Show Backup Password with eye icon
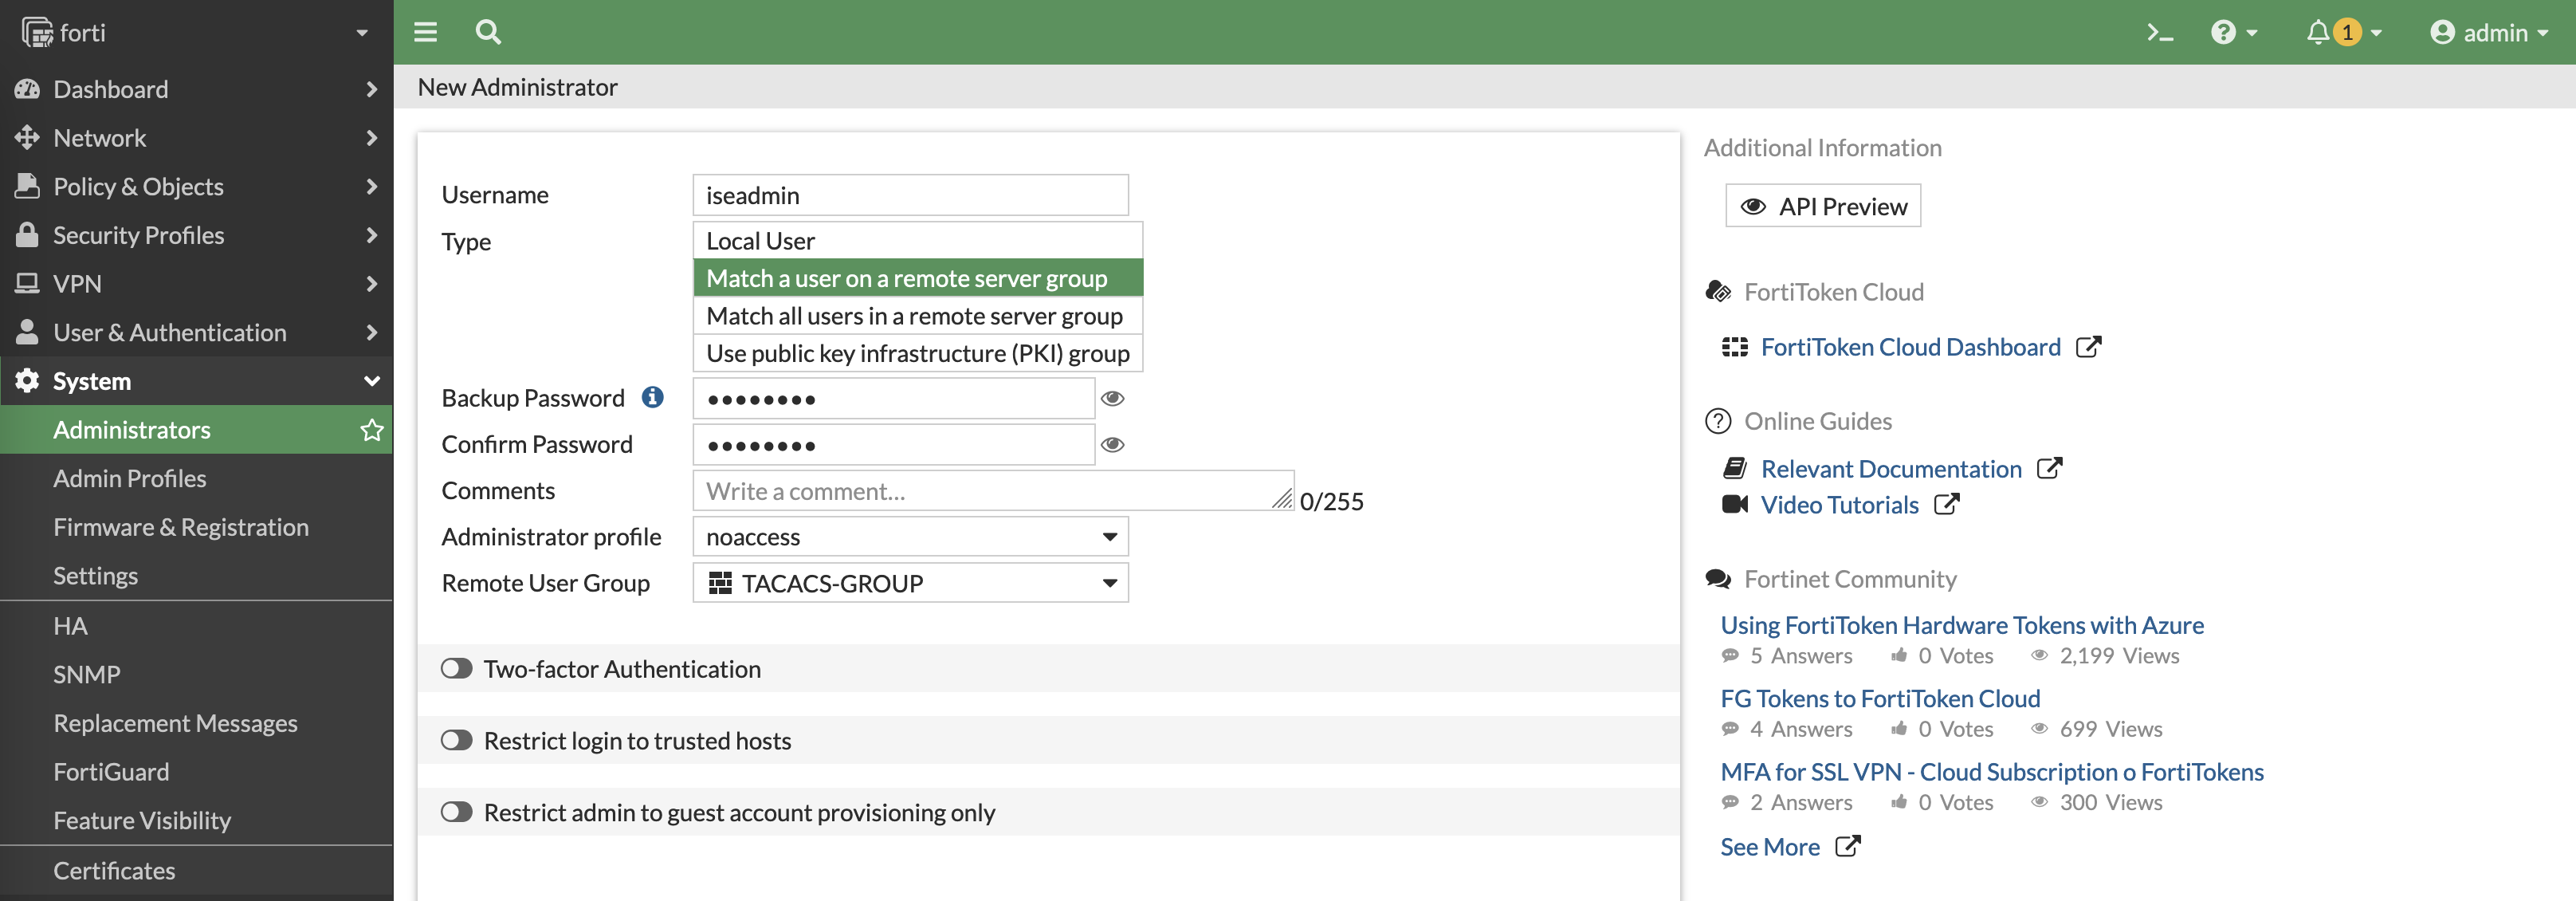Image resolution: width=2576 pixels, height=901 pixels. pyautogui.click(x=1112, y=399)
